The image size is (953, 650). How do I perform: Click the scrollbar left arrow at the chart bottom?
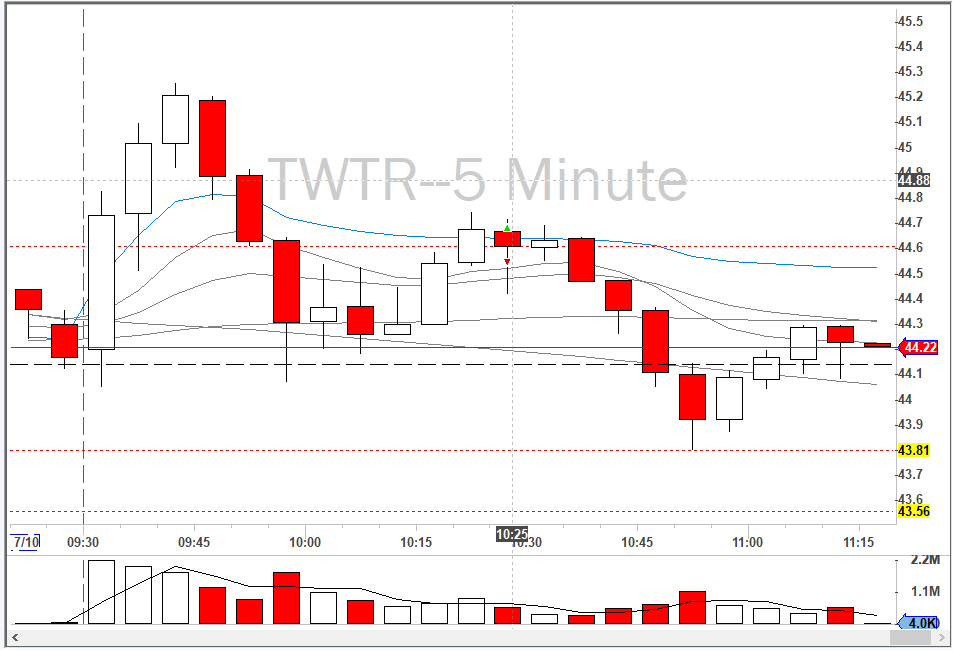[15, 636]
